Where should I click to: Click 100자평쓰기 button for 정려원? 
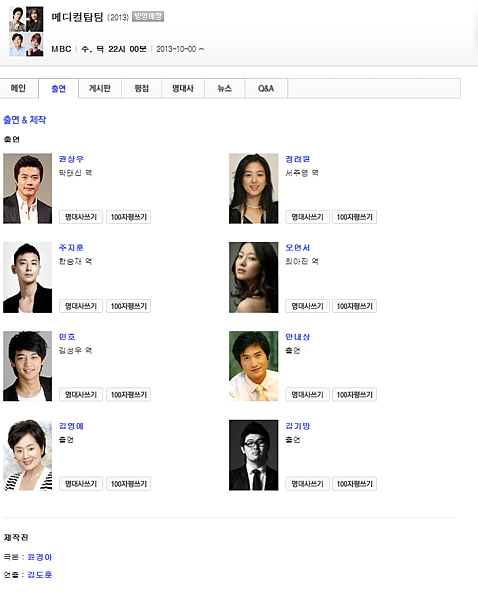[x=354, y=217]
